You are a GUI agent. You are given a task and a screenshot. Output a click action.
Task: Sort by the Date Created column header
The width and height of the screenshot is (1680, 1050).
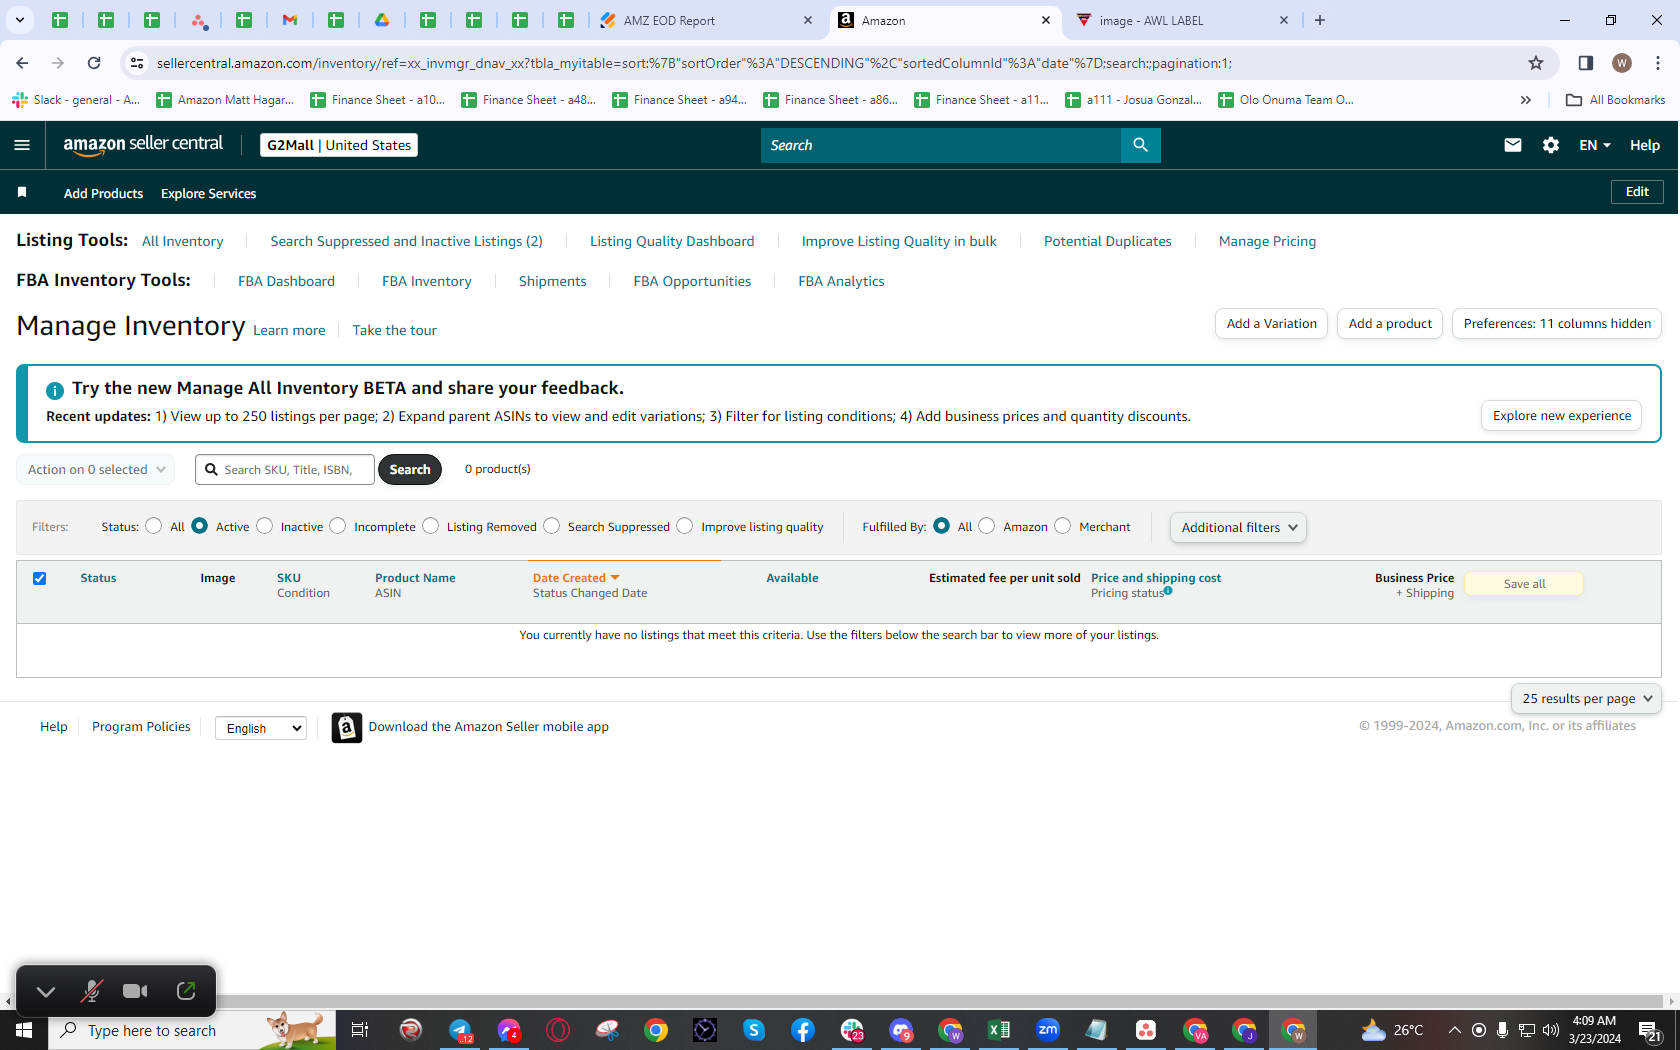pyautogui.click(x=576, y=578)
